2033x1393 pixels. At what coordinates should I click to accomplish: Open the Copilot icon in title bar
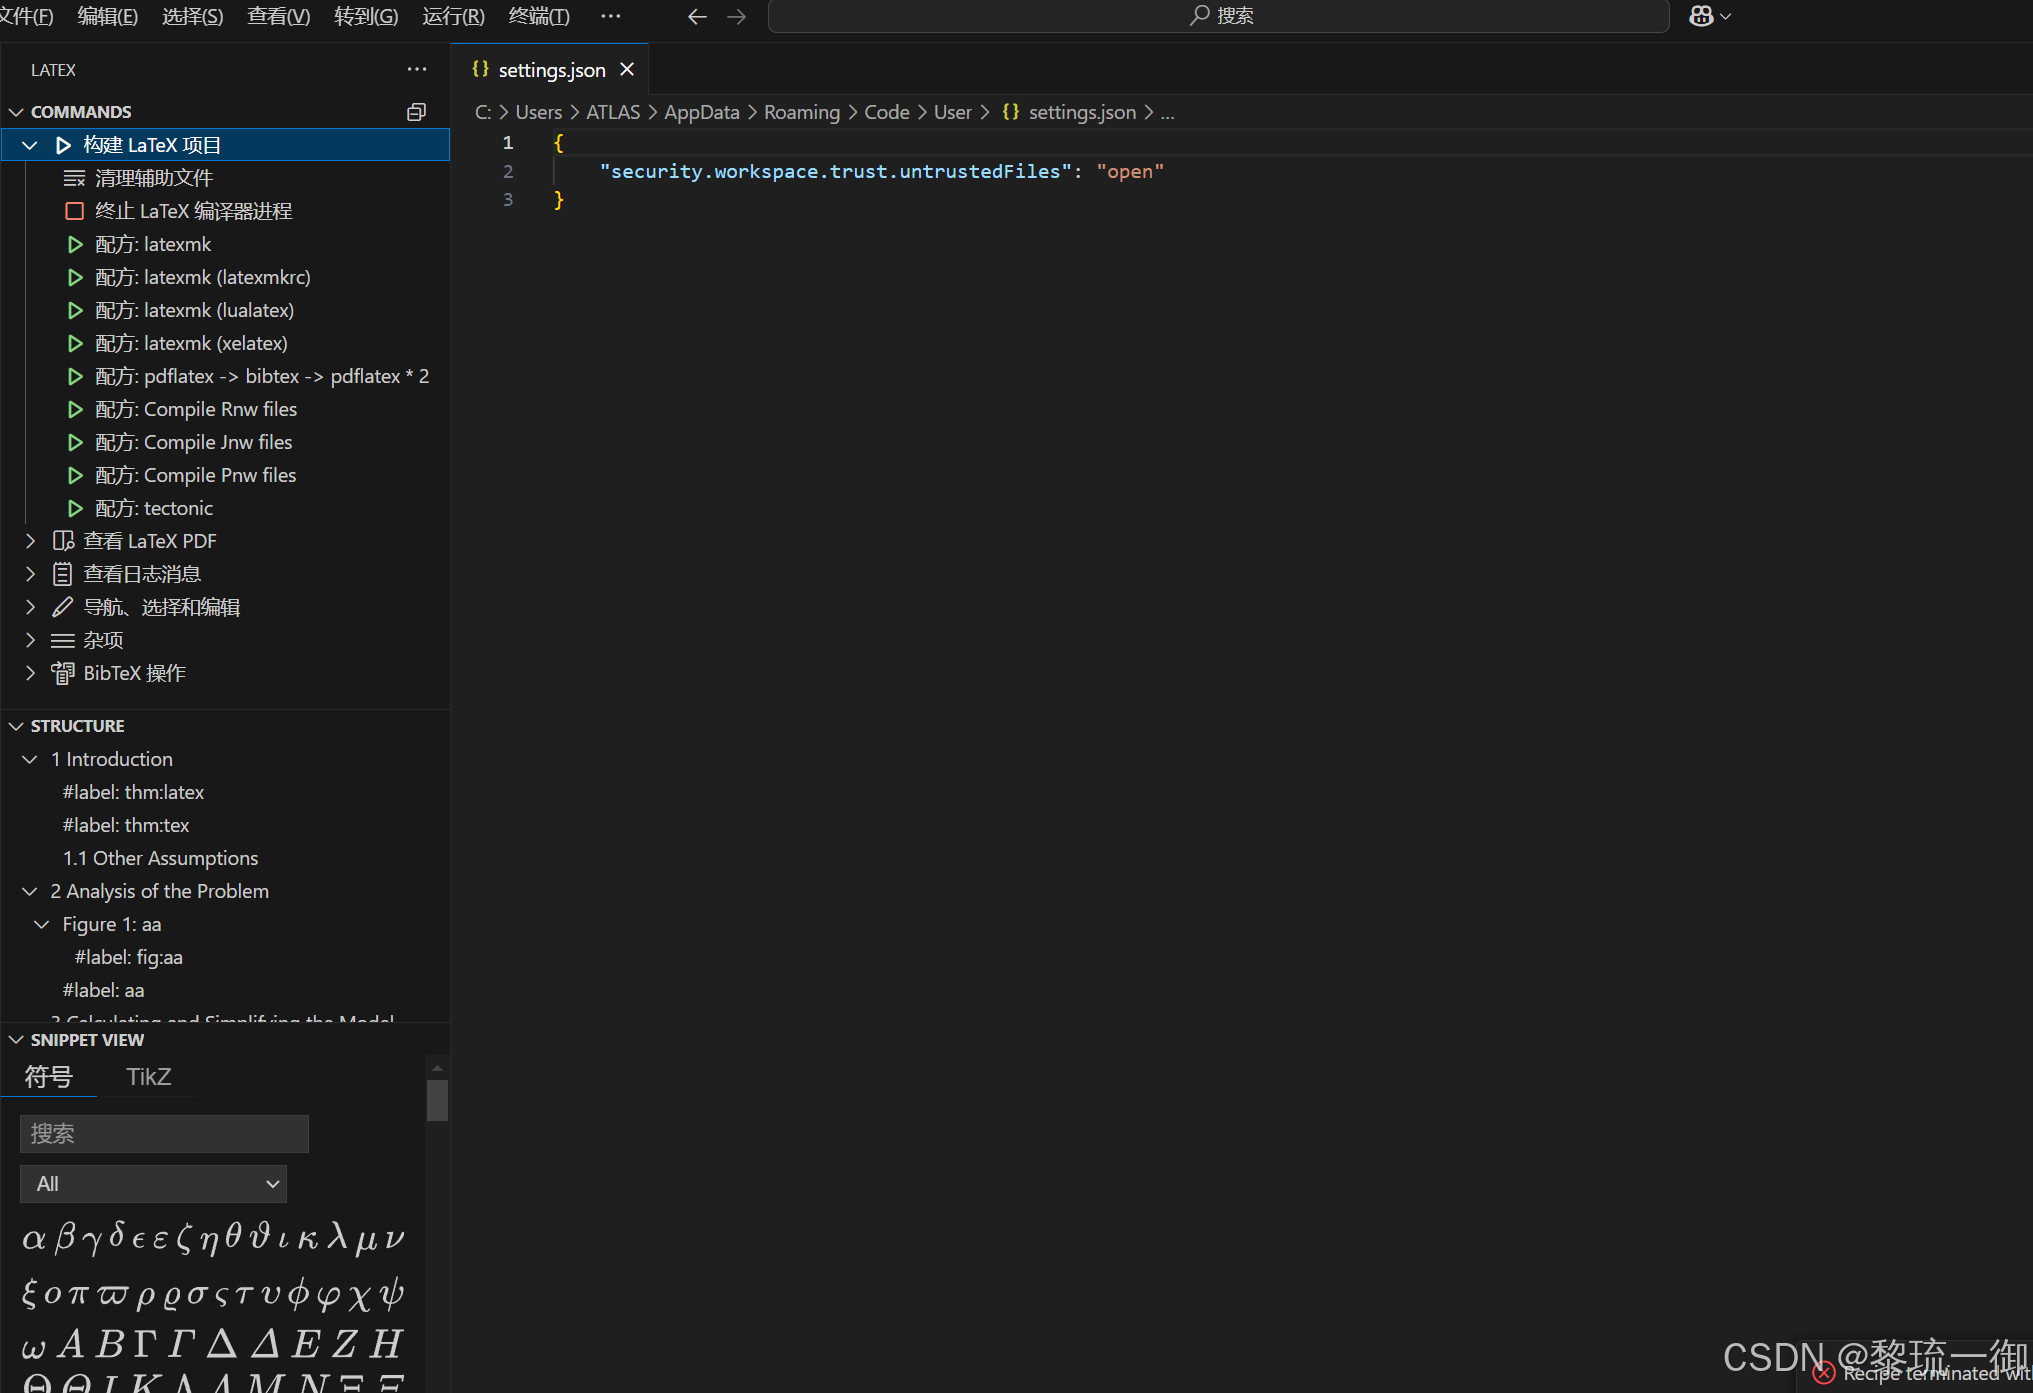click(1701, 16)
